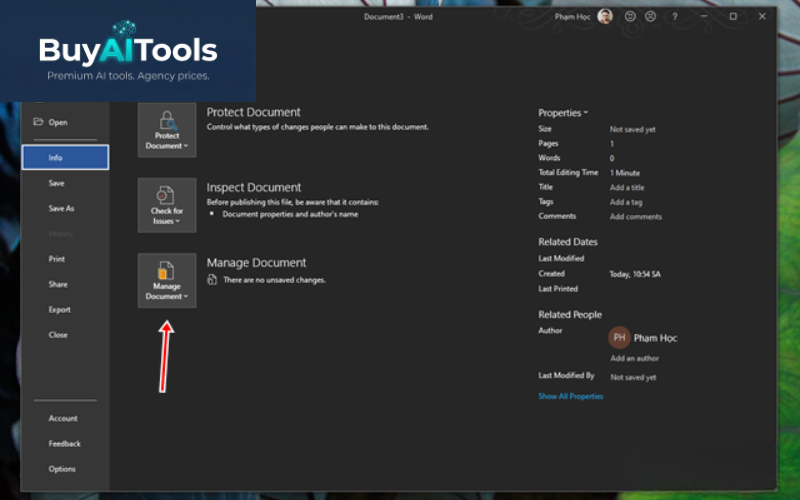Select Save As in the sidebar
Image resolution: width=800 pixels, height=500 pixels.
(x=61, y=208)
